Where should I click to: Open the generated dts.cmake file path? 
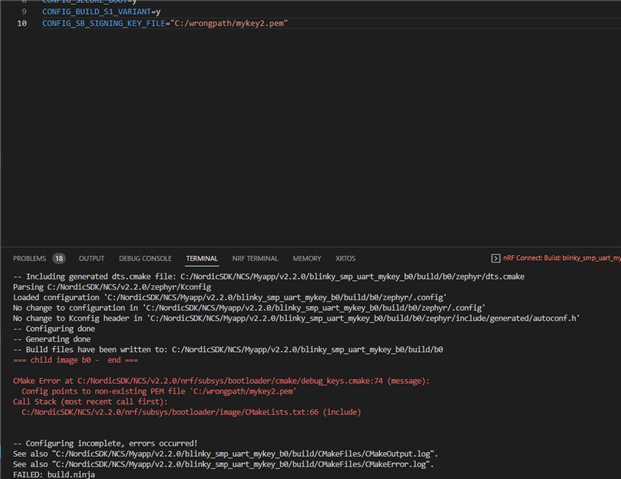(x=352, y=277)
